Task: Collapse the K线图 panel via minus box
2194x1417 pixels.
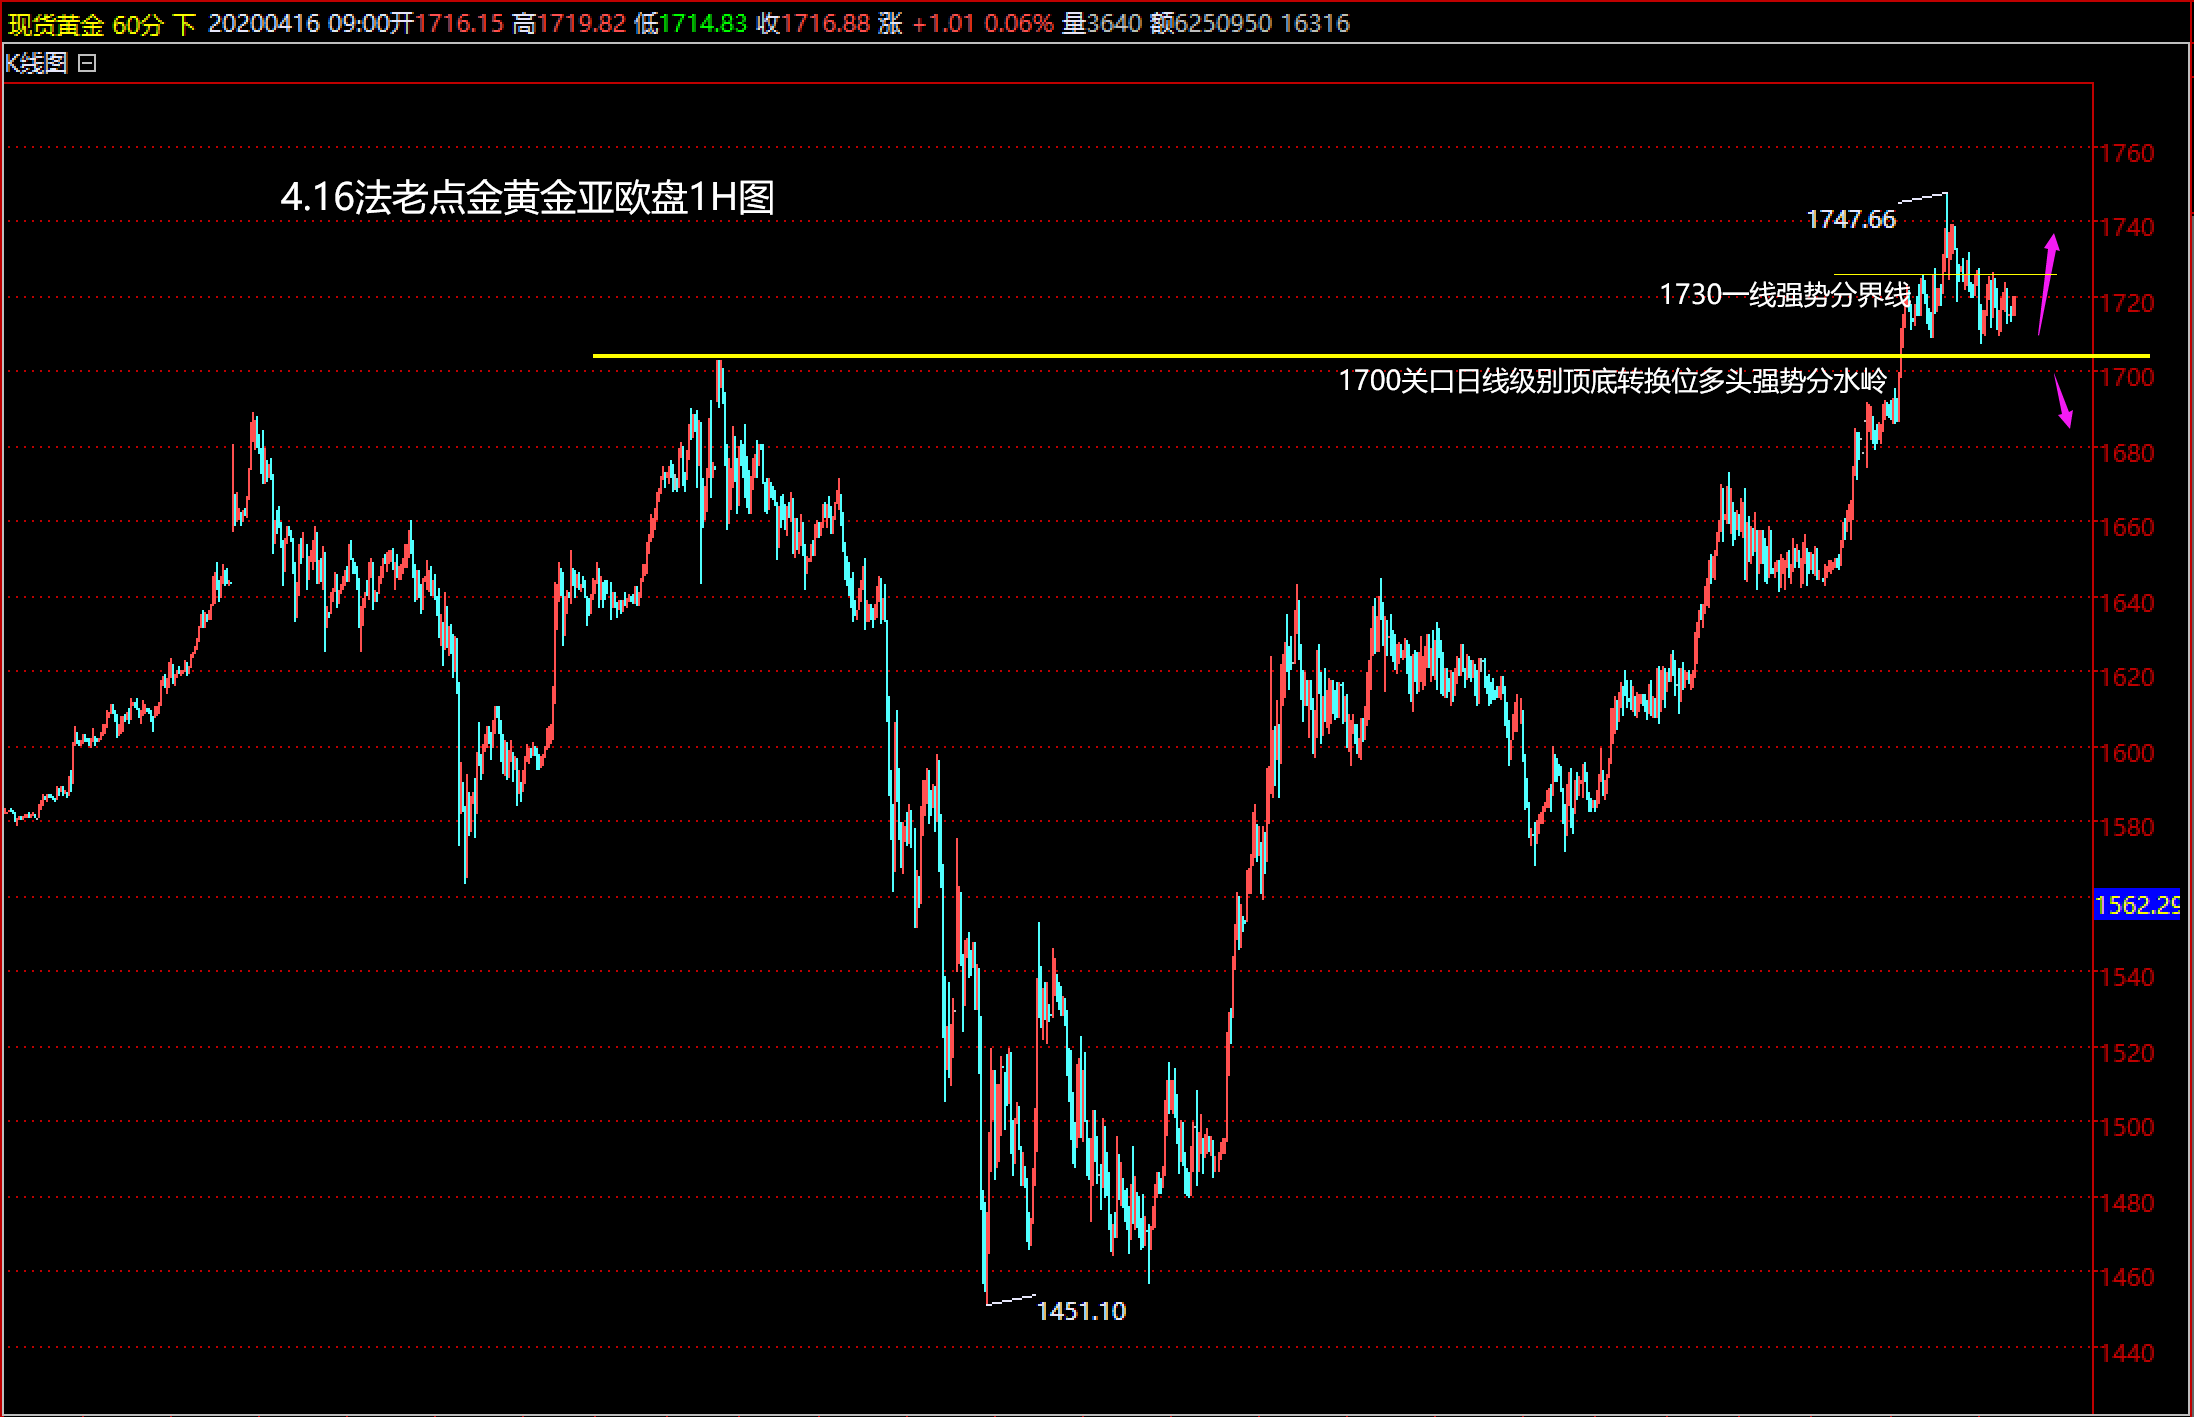Action: (87, 64)
